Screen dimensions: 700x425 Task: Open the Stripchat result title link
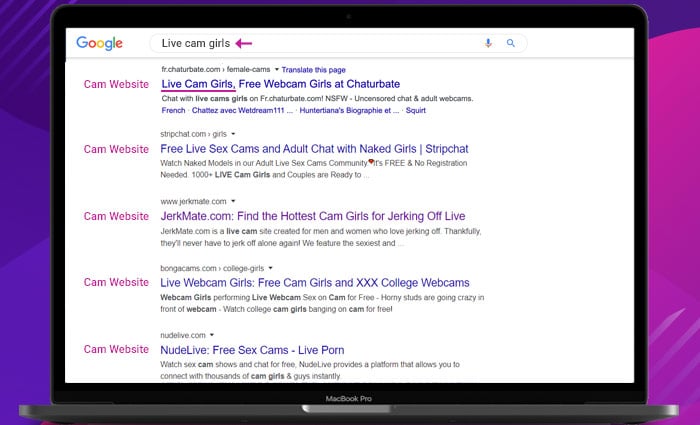pos(313,149)
